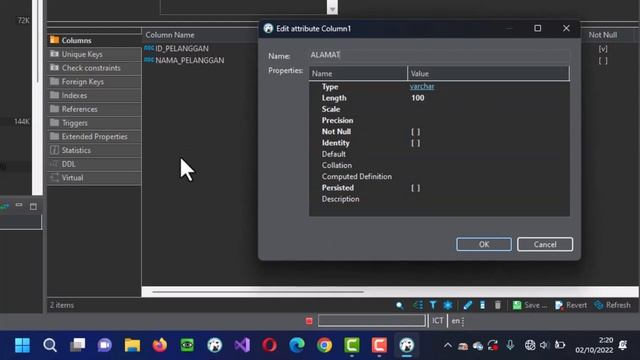Maximize the lower-left panel
Screen dimensions: 640x360
[33, 207]
